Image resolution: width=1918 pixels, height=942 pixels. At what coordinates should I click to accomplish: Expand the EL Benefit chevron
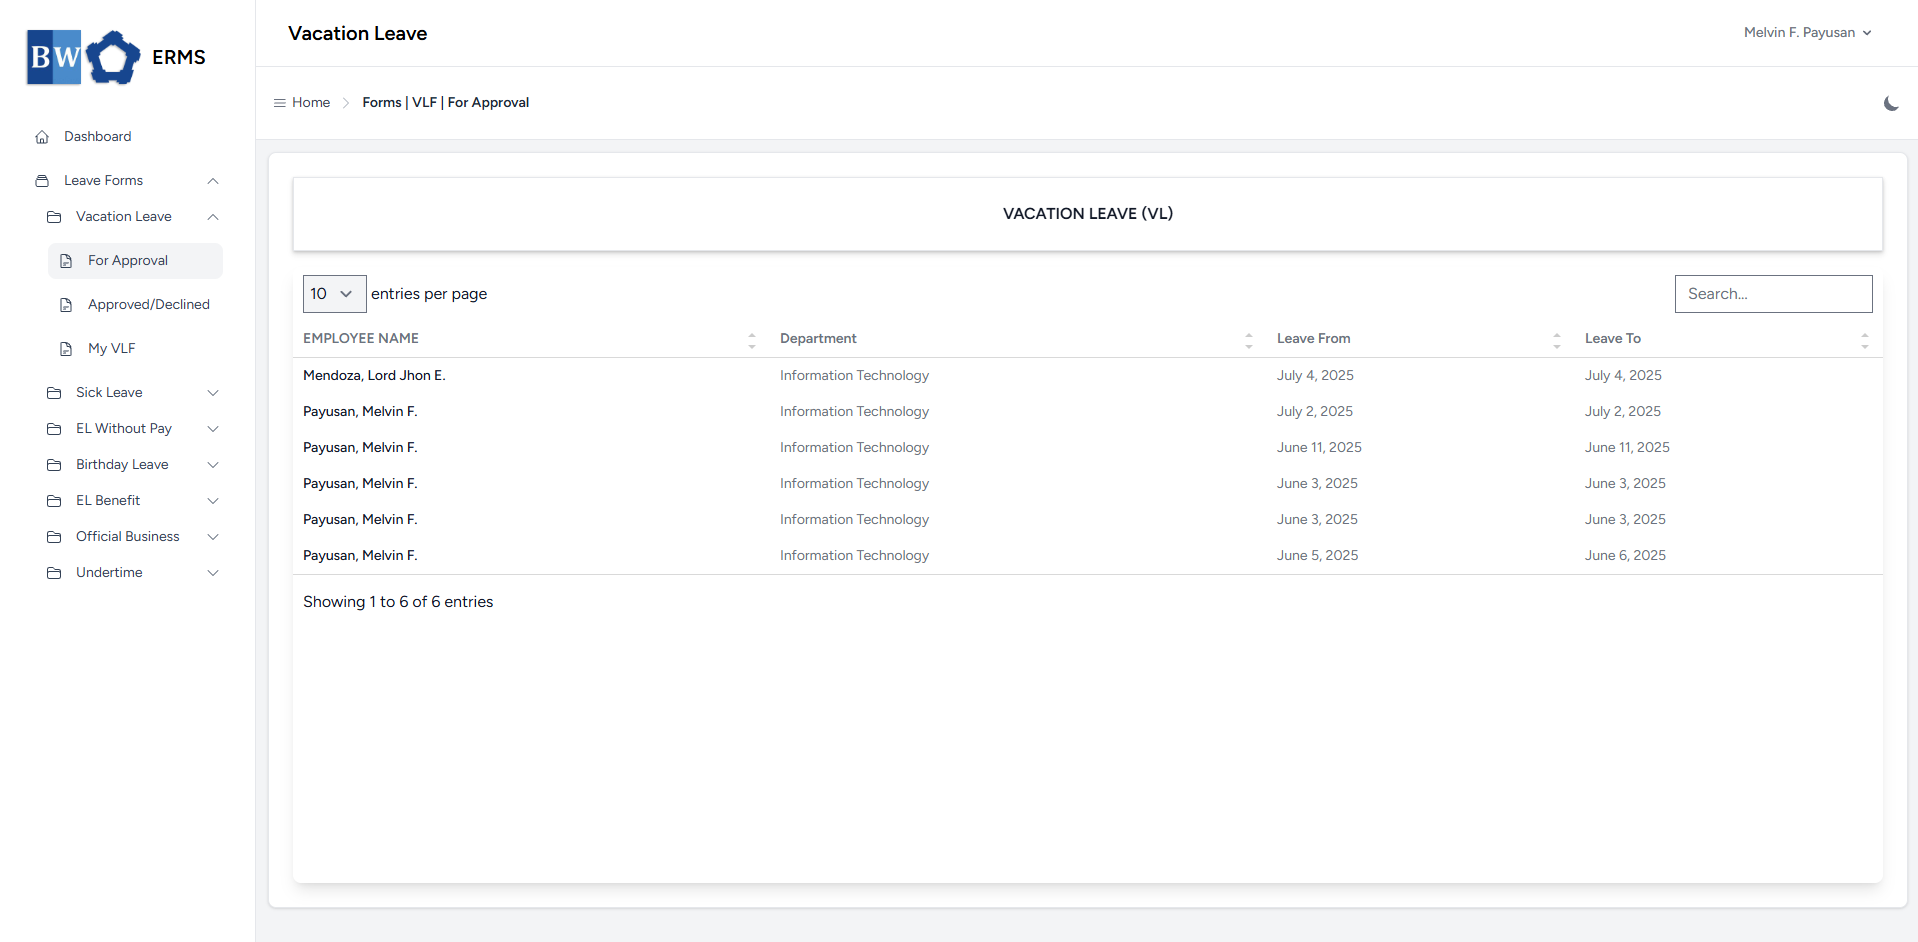(213, 501)
